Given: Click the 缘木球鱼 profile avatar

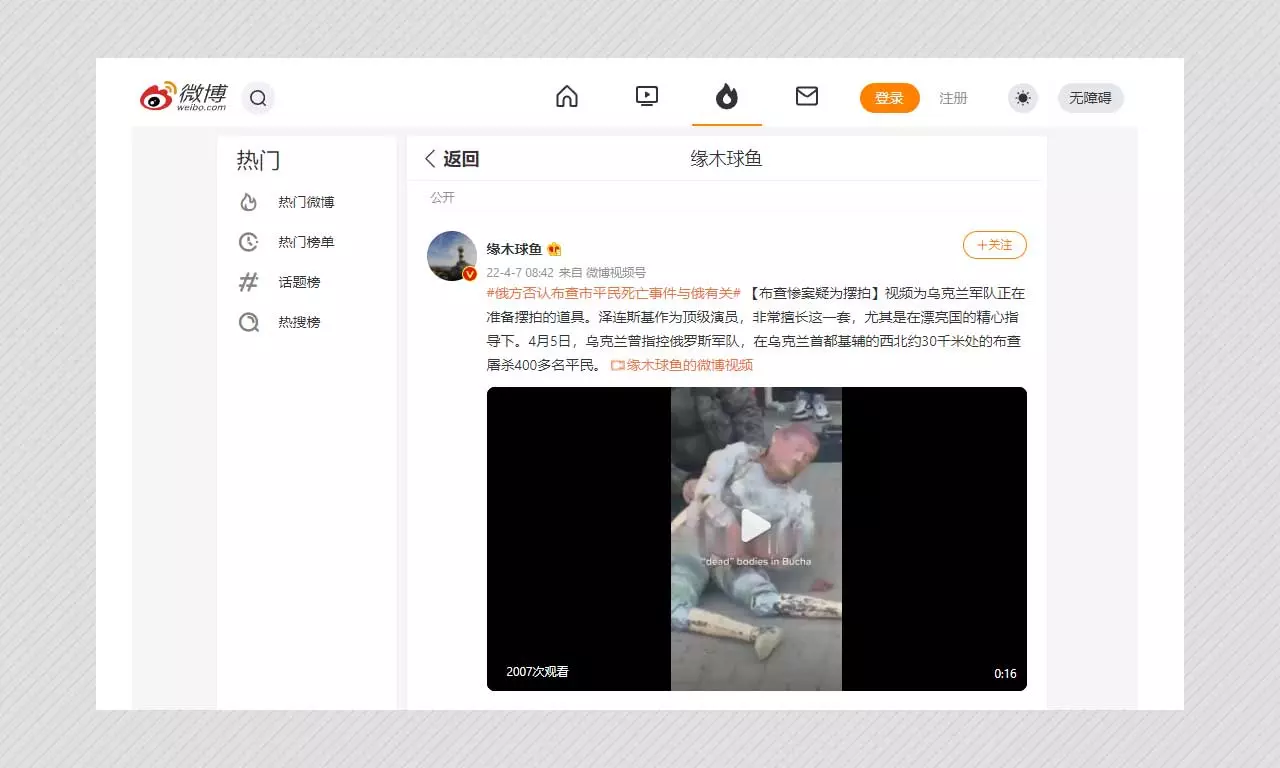Looking at the screenshot, I should [452, 256].
